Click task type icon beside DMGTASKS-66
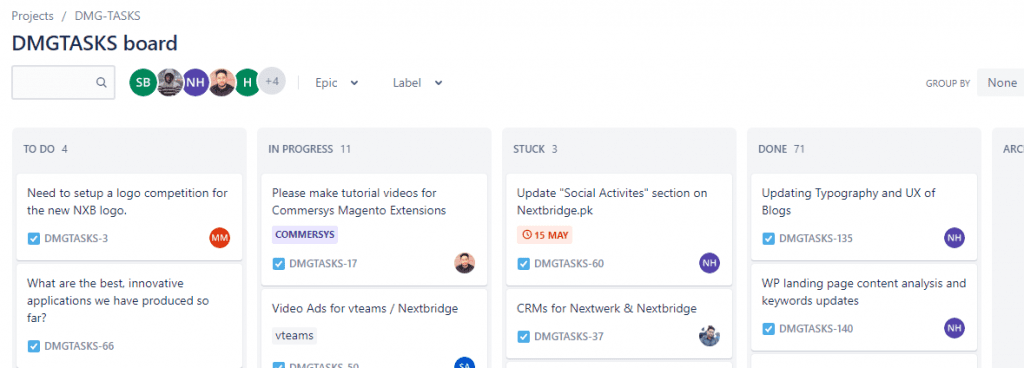 (x=34, y=346)
